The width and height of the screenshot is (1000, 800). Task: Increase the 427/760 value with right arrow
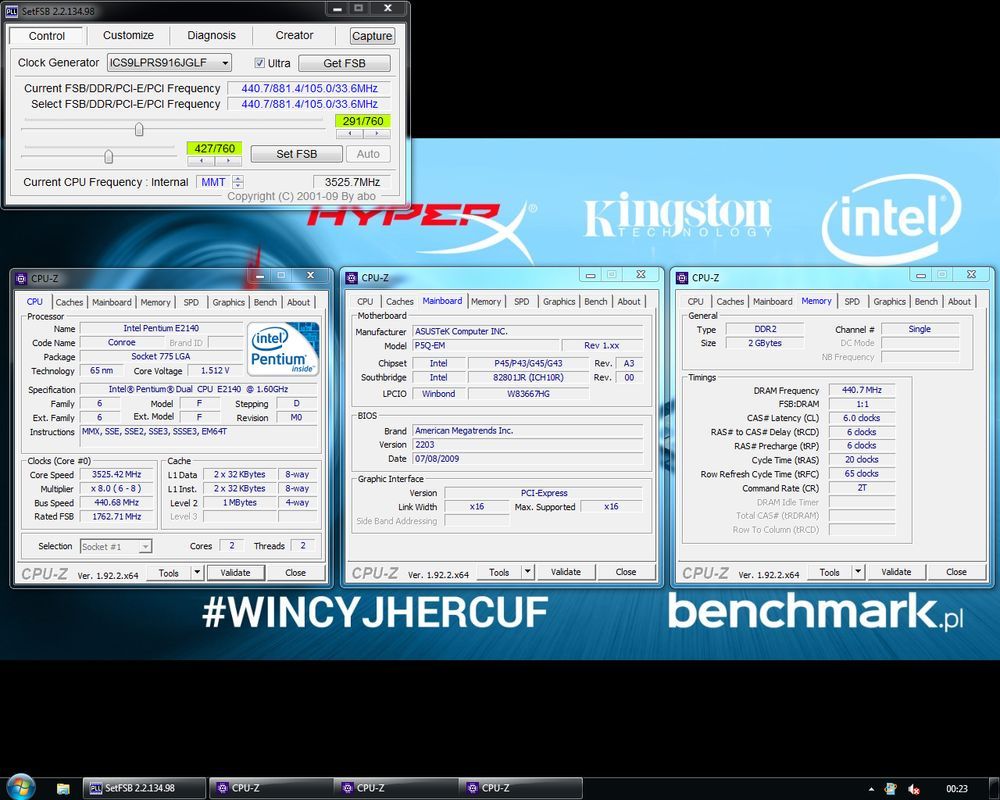point(228,161)
